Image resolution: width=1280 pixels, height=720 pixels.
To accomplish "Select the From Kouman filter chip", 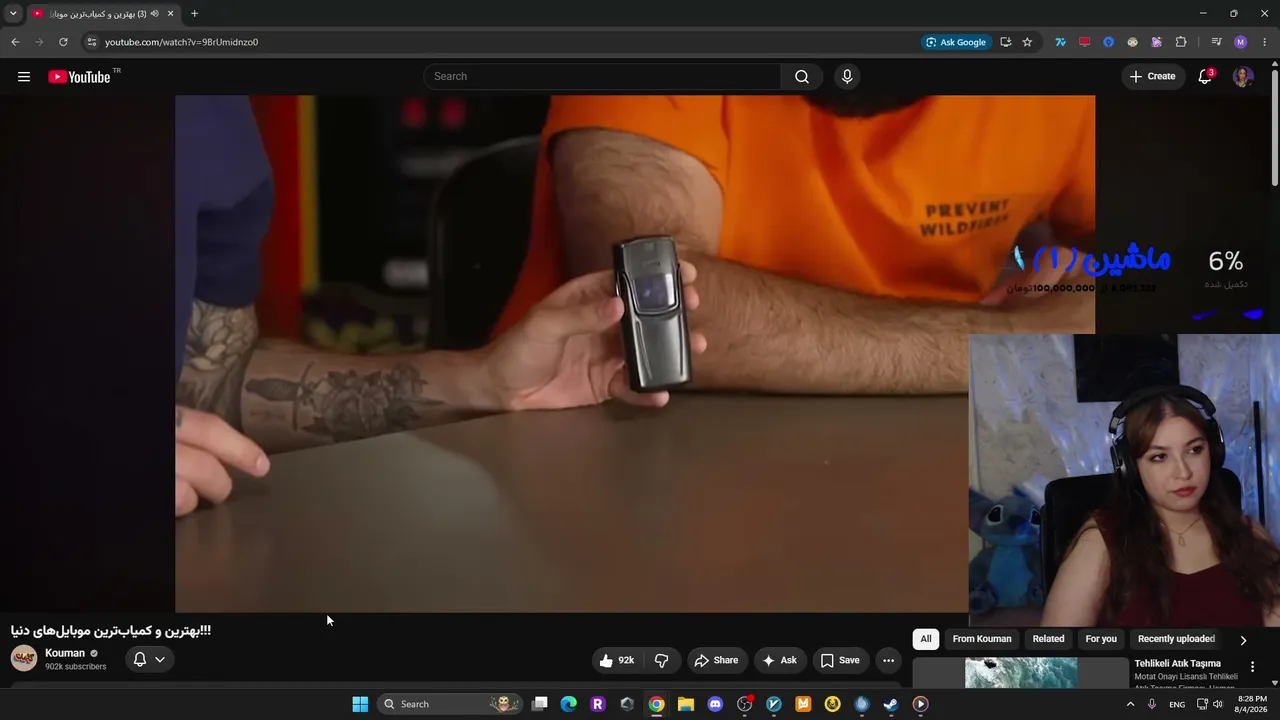I will point(982,639).
